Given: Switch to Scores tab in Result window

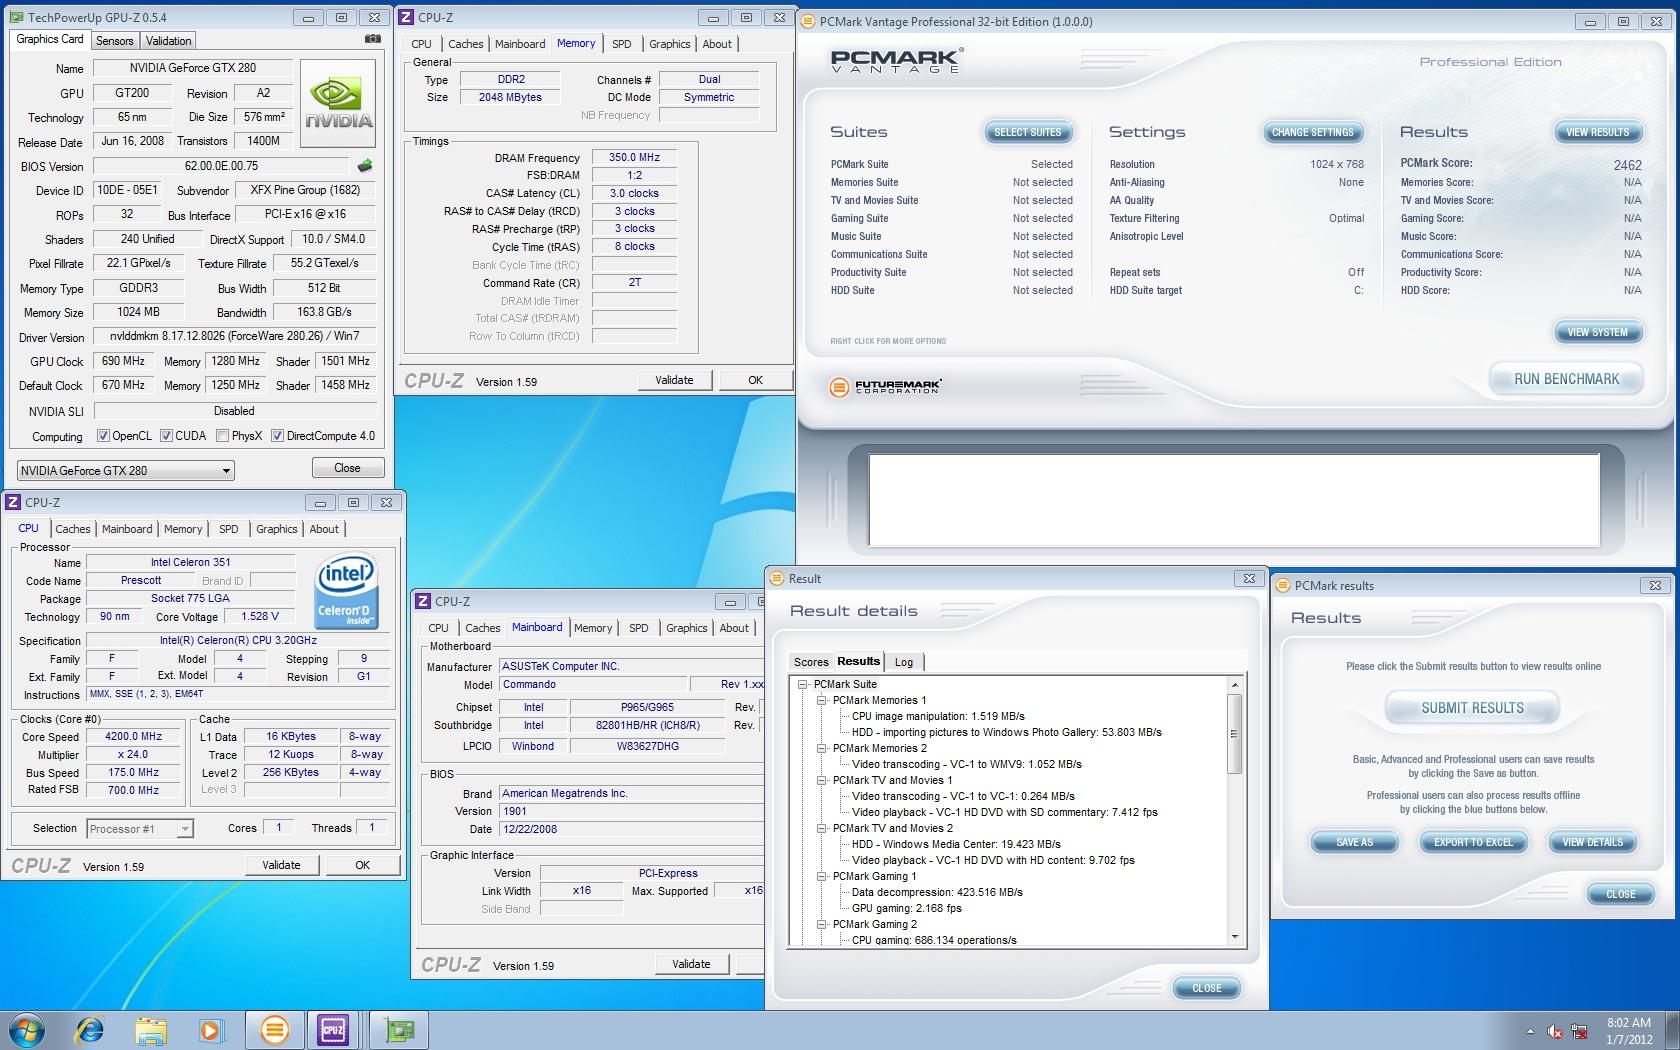Looking at the screenshot, I should pyautogui.click(x=811, y=662).
